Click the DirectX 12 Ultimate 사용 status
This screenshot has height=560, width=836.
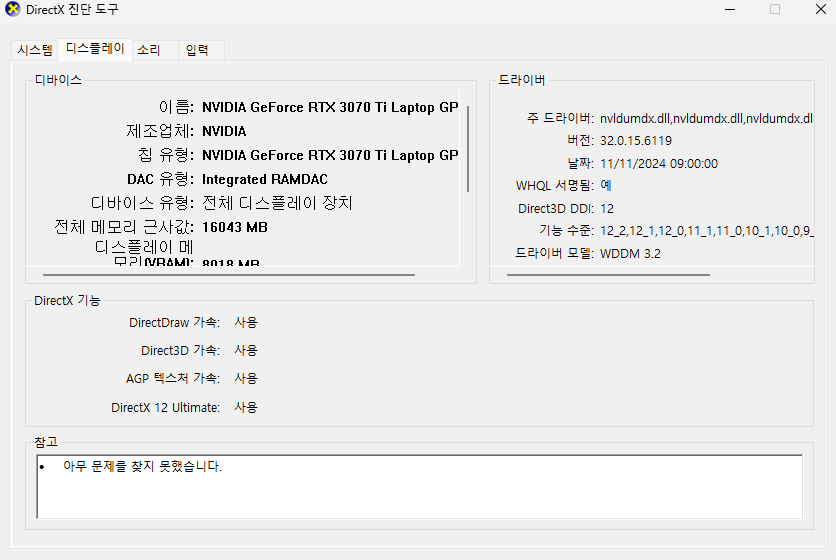click(246, 407)
